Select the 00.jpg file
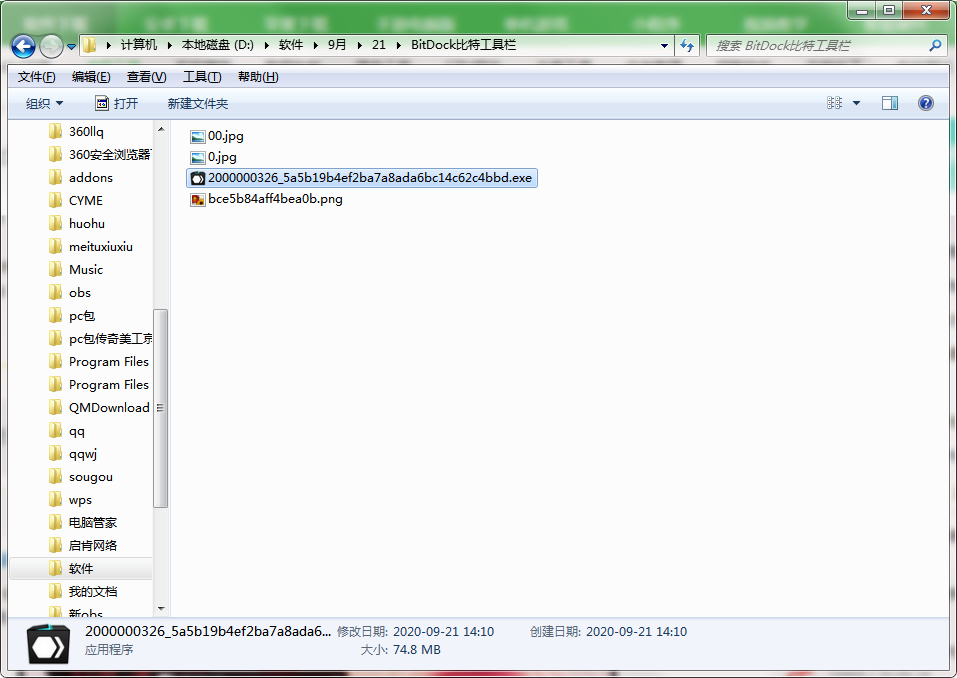The image size is (957, 678). tap(217, 136)
